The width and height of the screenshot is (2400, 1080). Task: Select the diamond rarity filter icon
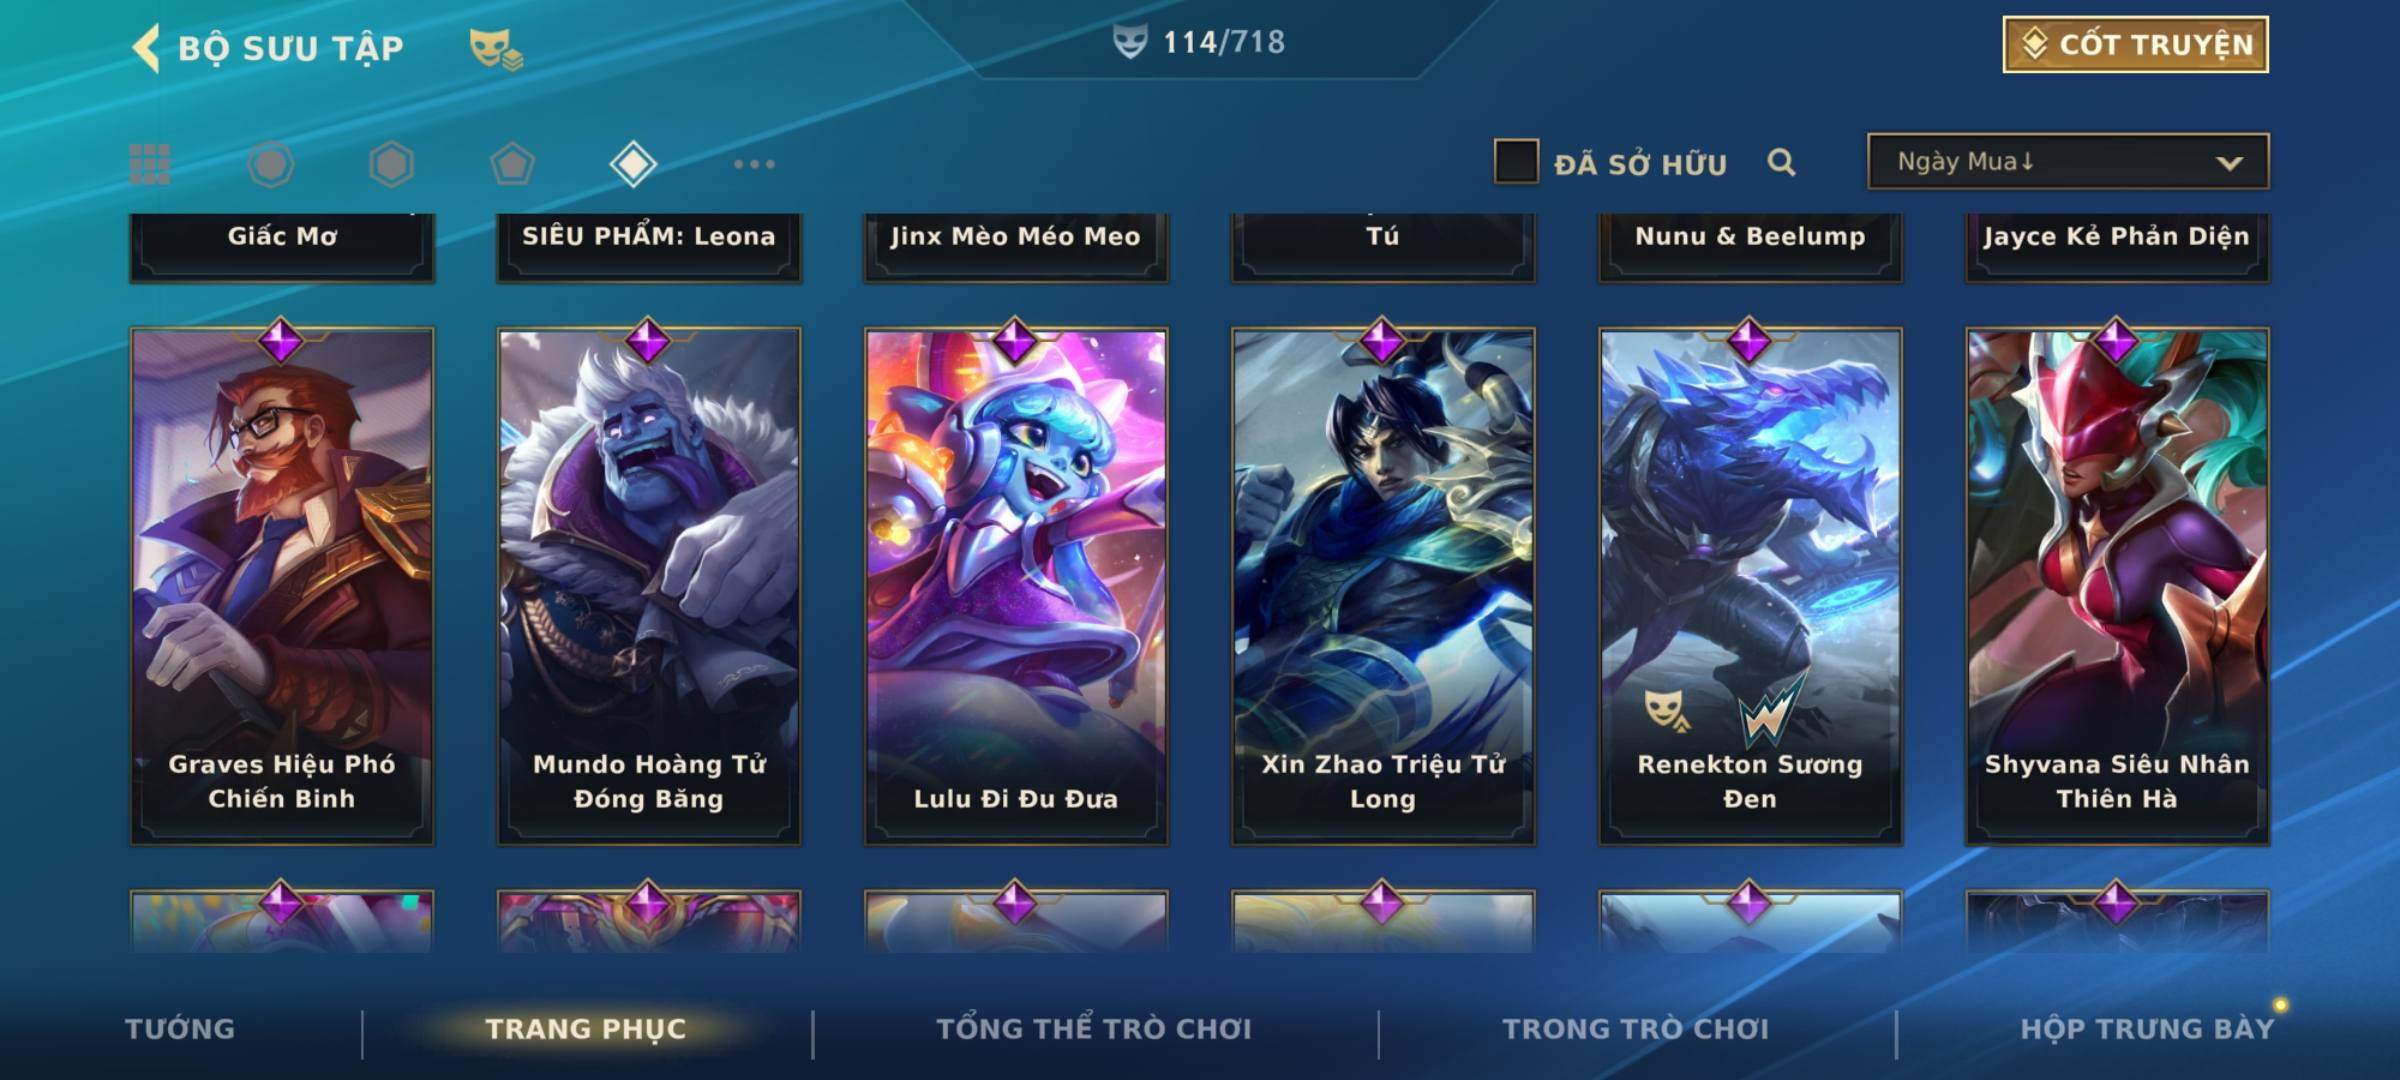(x=633, y=164)
